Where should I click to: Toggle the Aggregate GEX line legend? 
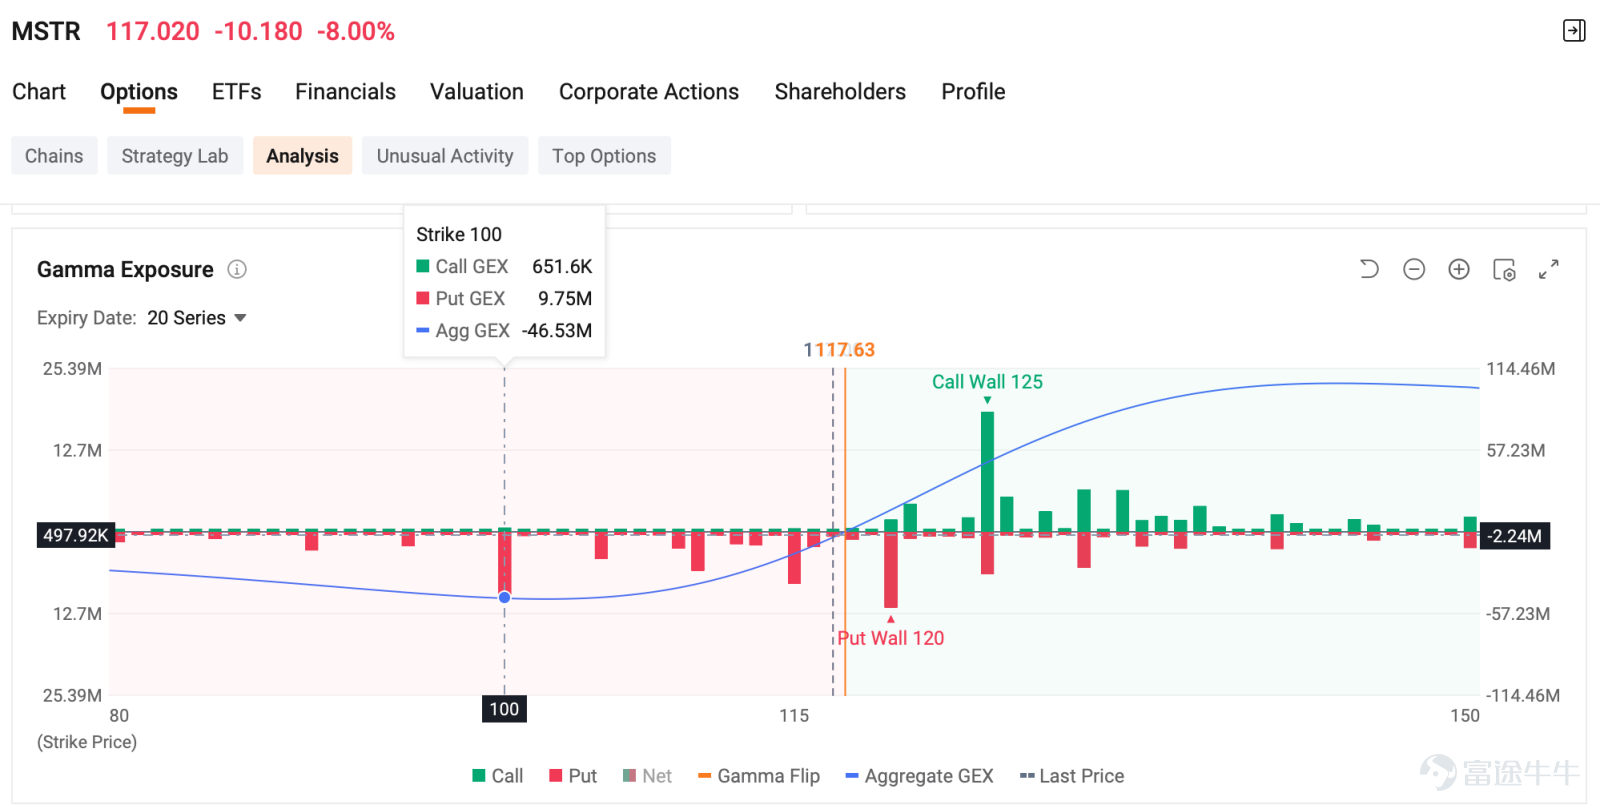click(x=919, y=776)
